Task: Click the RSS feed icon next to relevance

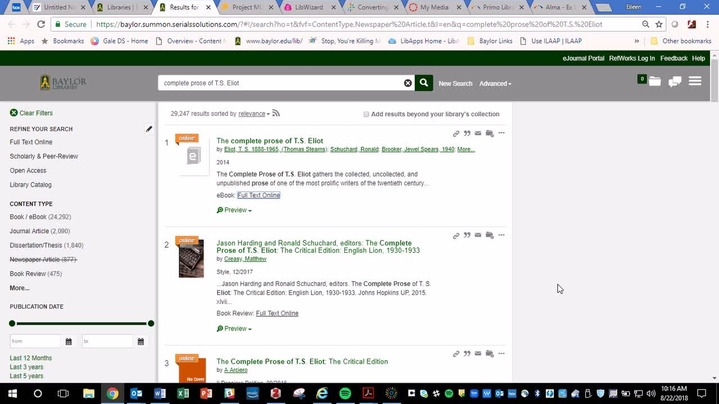Action: (x=276, y=113)
